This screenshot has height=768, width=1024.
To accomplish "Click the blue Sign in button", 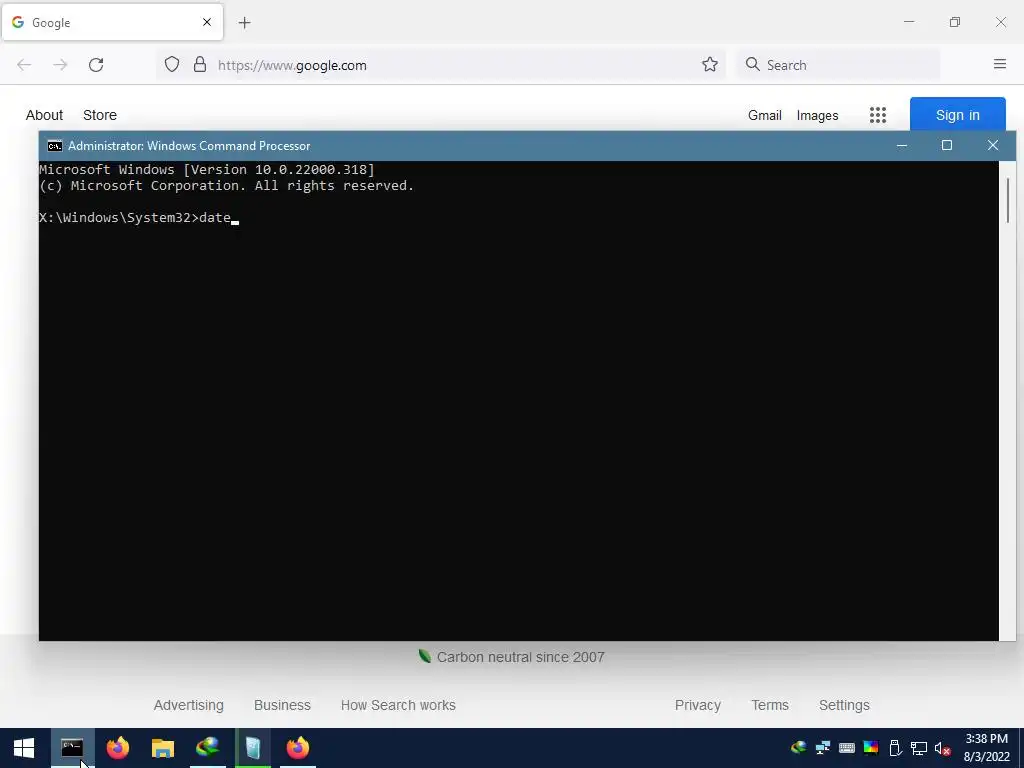I will coord(957,115).
